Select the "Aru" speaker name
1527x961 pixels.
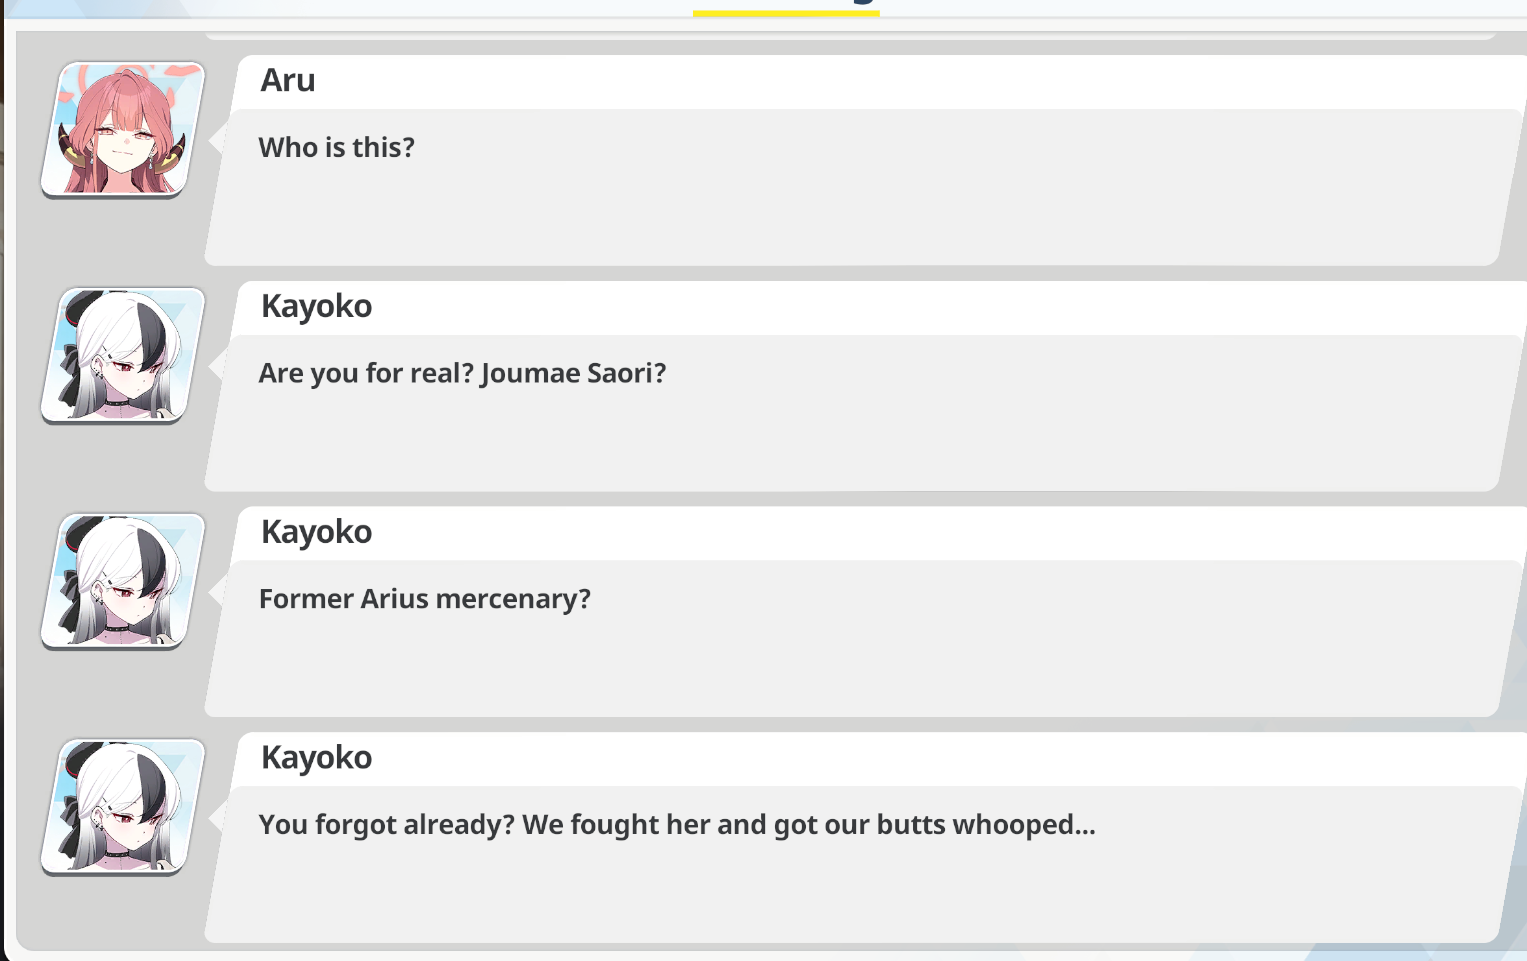(288, 81)
